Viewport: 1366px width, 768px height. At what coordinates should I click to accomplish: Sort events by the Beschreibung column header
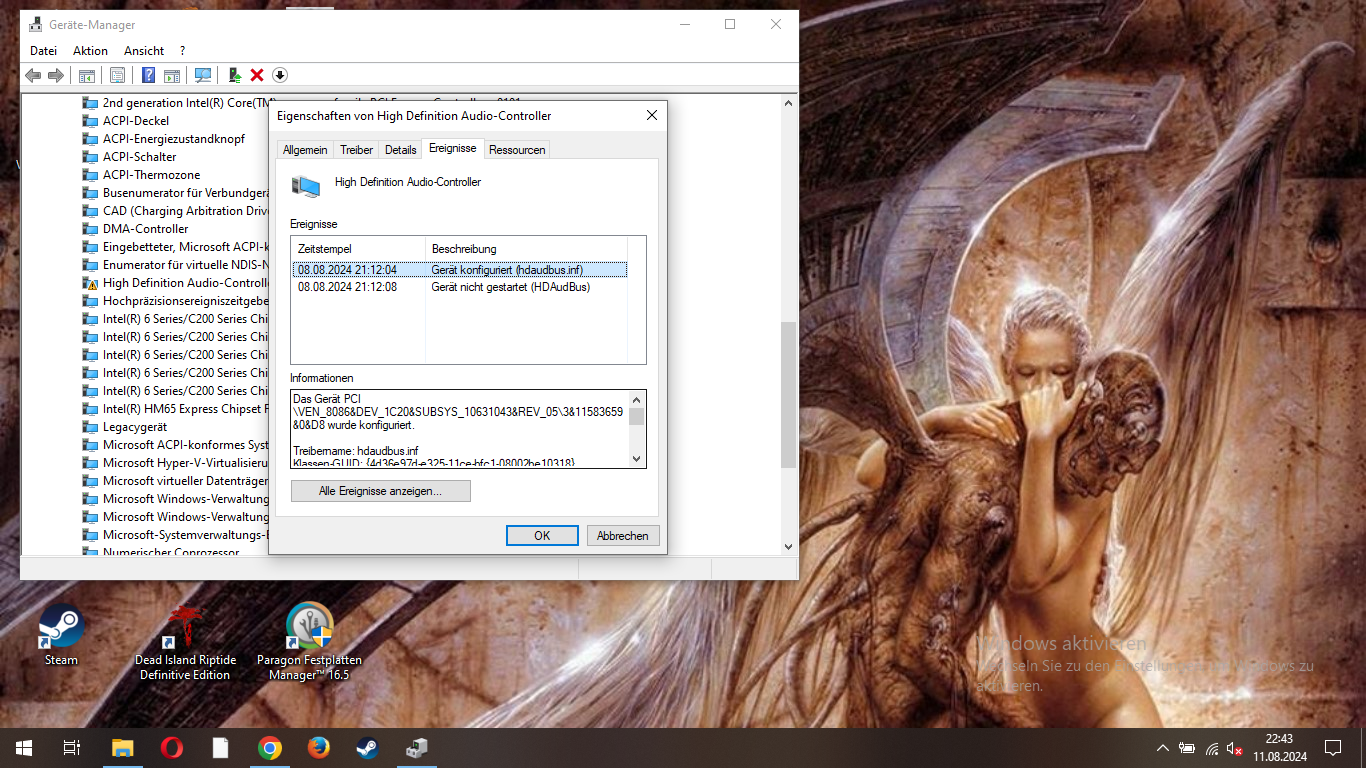[526, 248]
